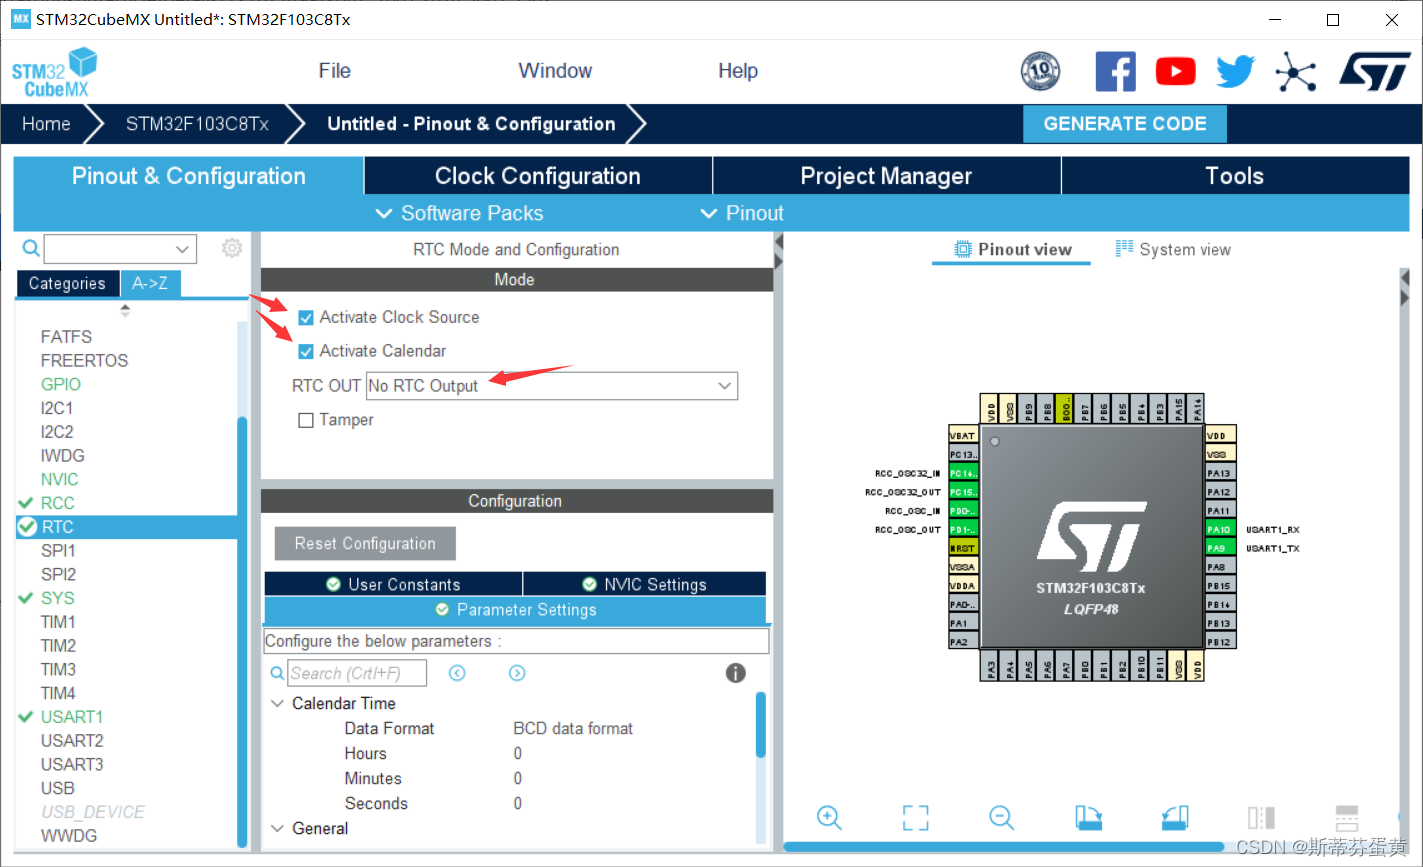The height and width of the screenshot is (867, 1423).
Task: Select the NRST pin on the chip
Action: tap(964, 548)
